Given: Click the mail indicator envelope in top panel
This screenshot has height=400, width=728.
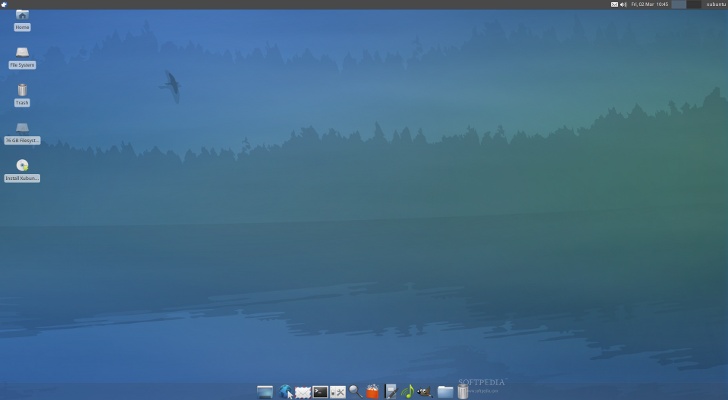Looking at the screenshot, I should 614,4.
